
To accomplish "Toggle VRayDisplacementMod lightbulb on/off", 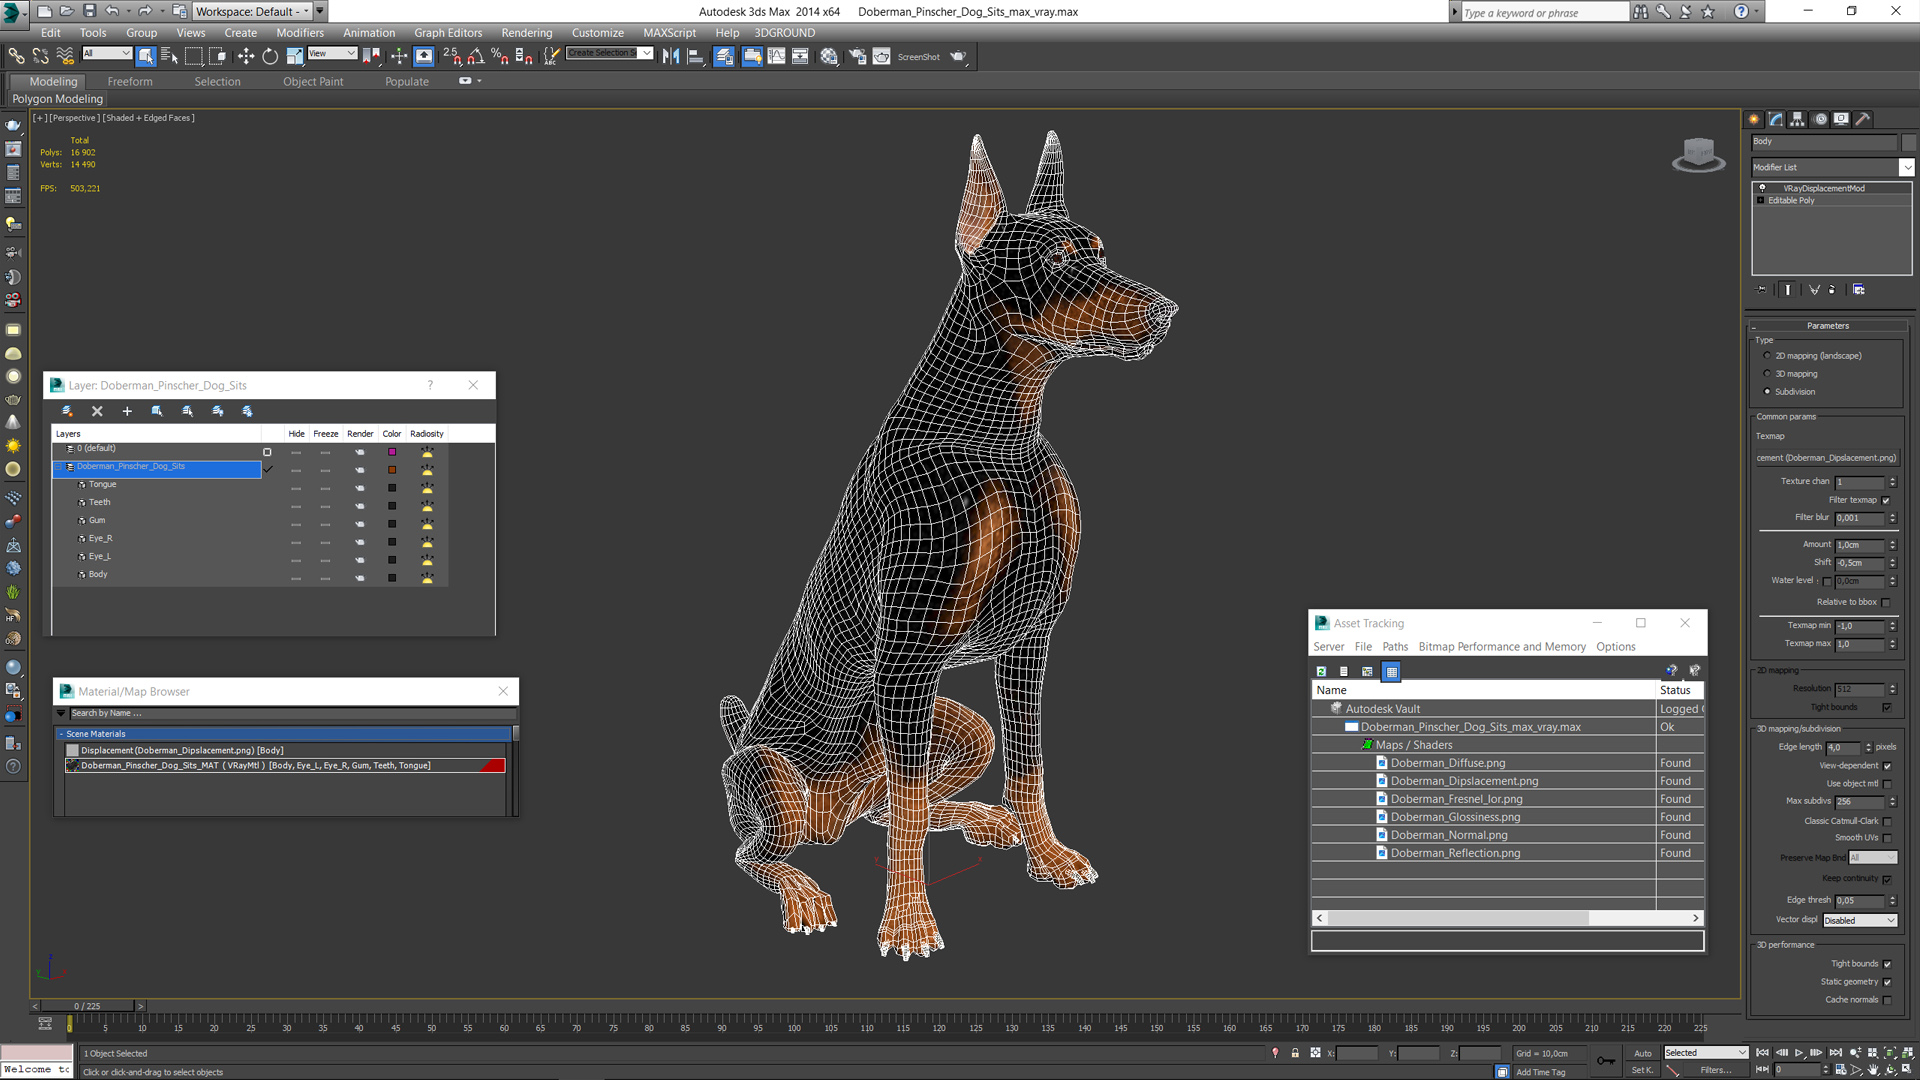I will [x=1762, y=188].
